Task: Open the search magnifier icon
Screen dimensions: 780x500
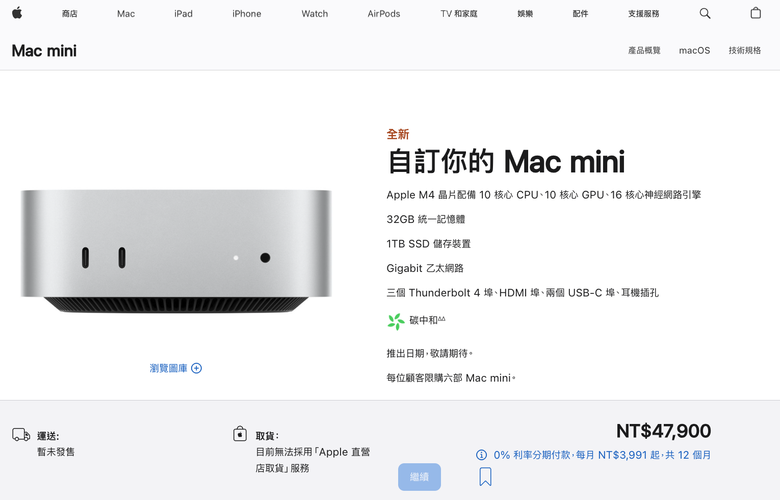Action: (705, 13)
